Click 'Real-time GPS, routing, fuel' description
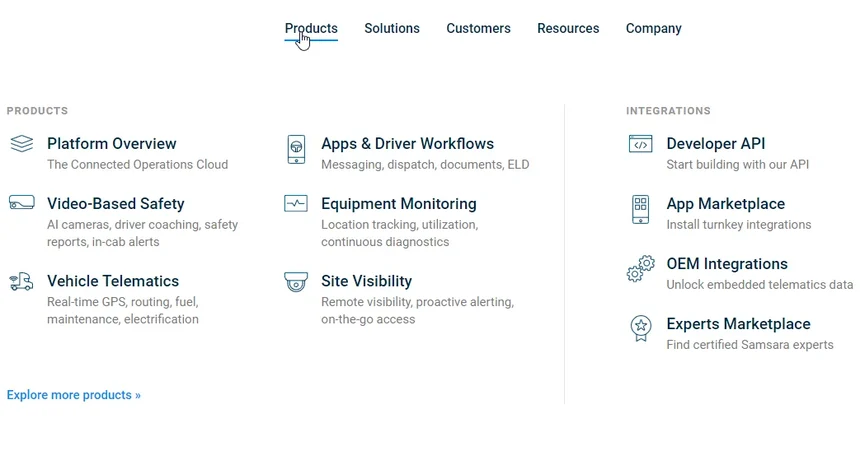This screenshot has height=460, width=860. coord(123,310)
